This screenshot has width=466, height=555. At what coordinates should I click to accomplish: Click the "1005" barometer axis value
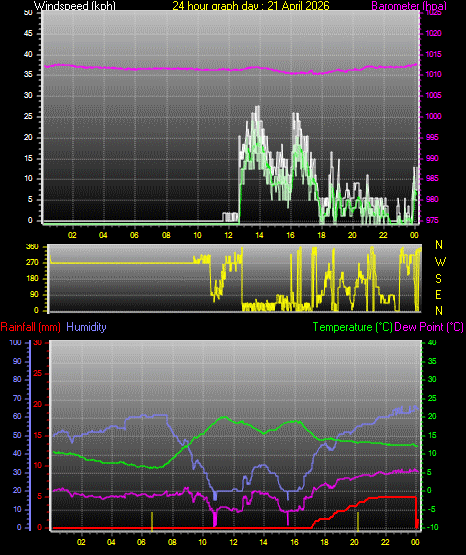(433, 96)
